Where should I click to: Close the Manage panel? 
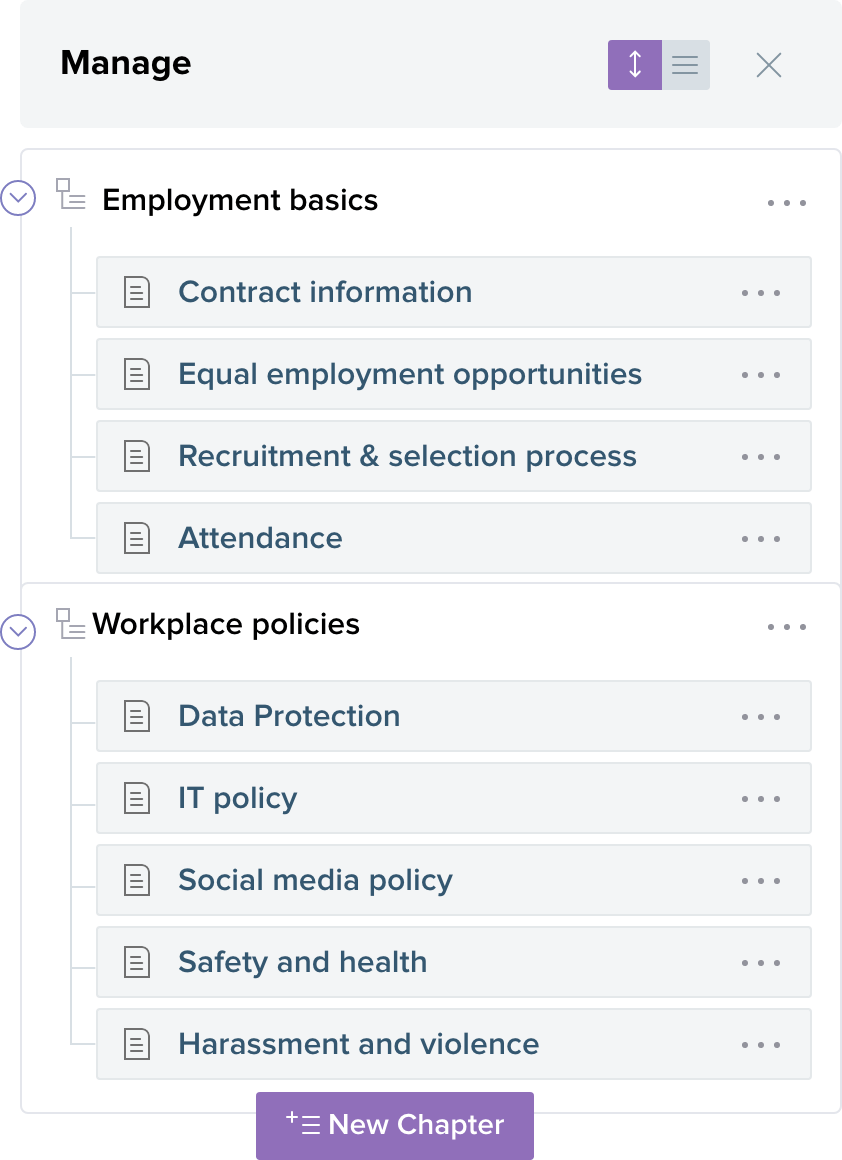(769, 65)
